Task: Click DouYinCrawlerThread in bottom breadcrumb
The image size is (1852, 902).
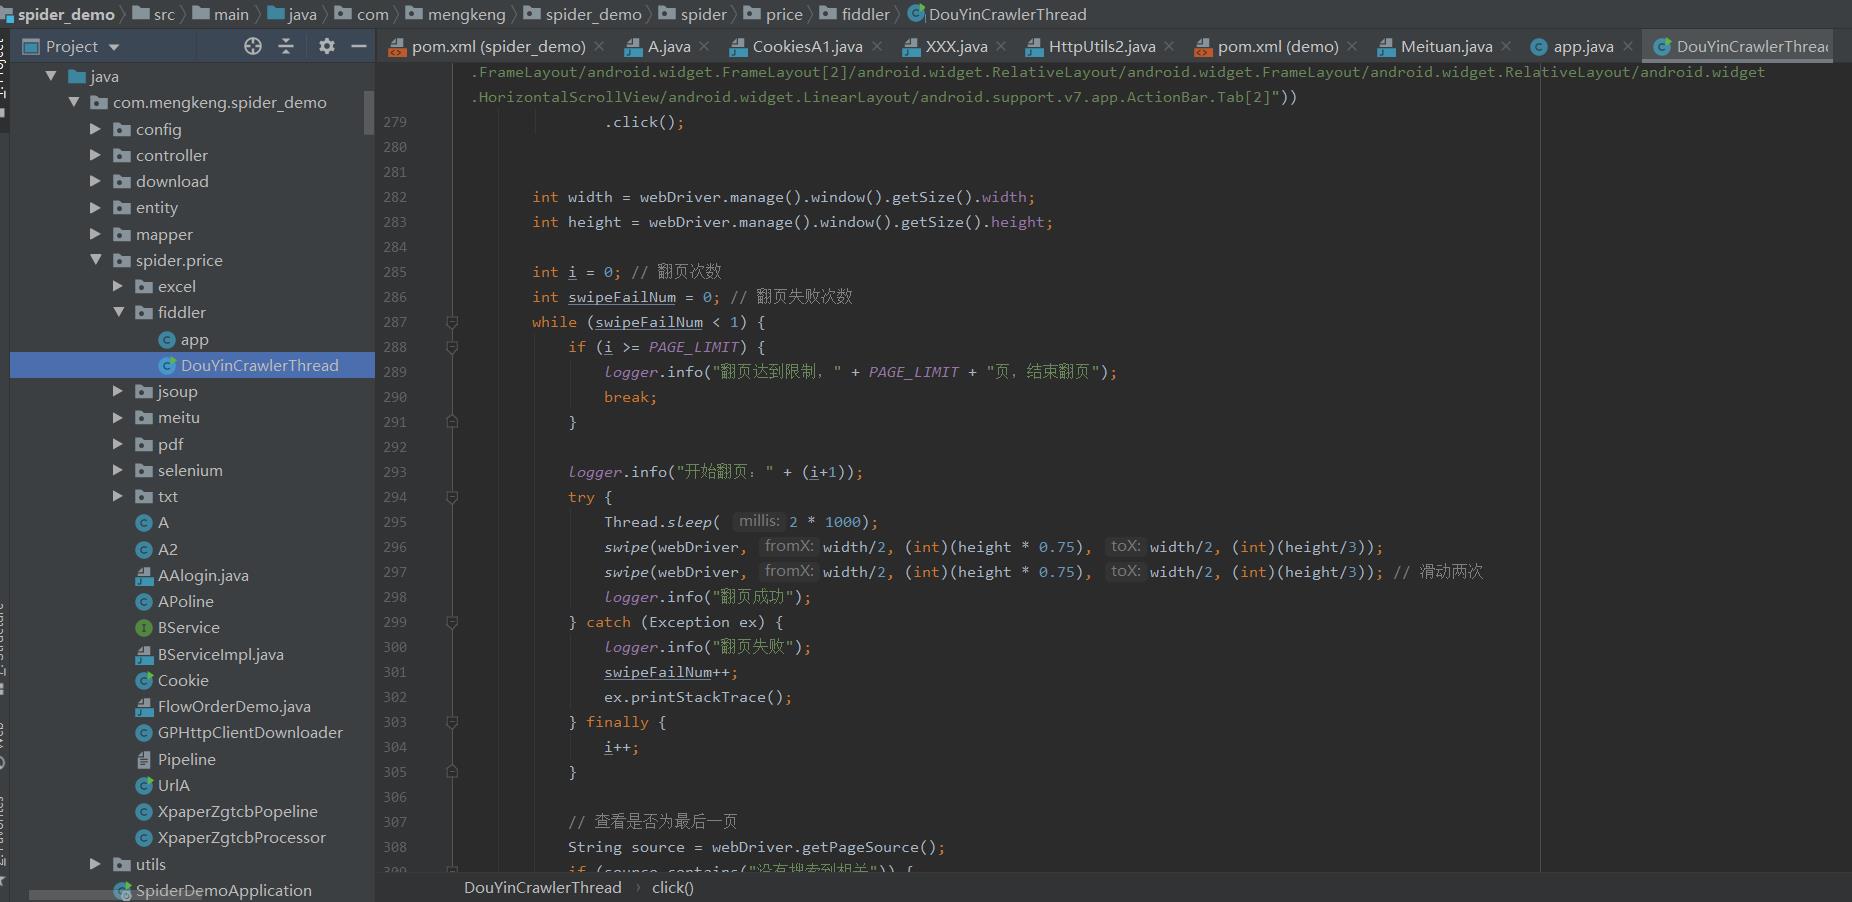Action: pos(543,887)
